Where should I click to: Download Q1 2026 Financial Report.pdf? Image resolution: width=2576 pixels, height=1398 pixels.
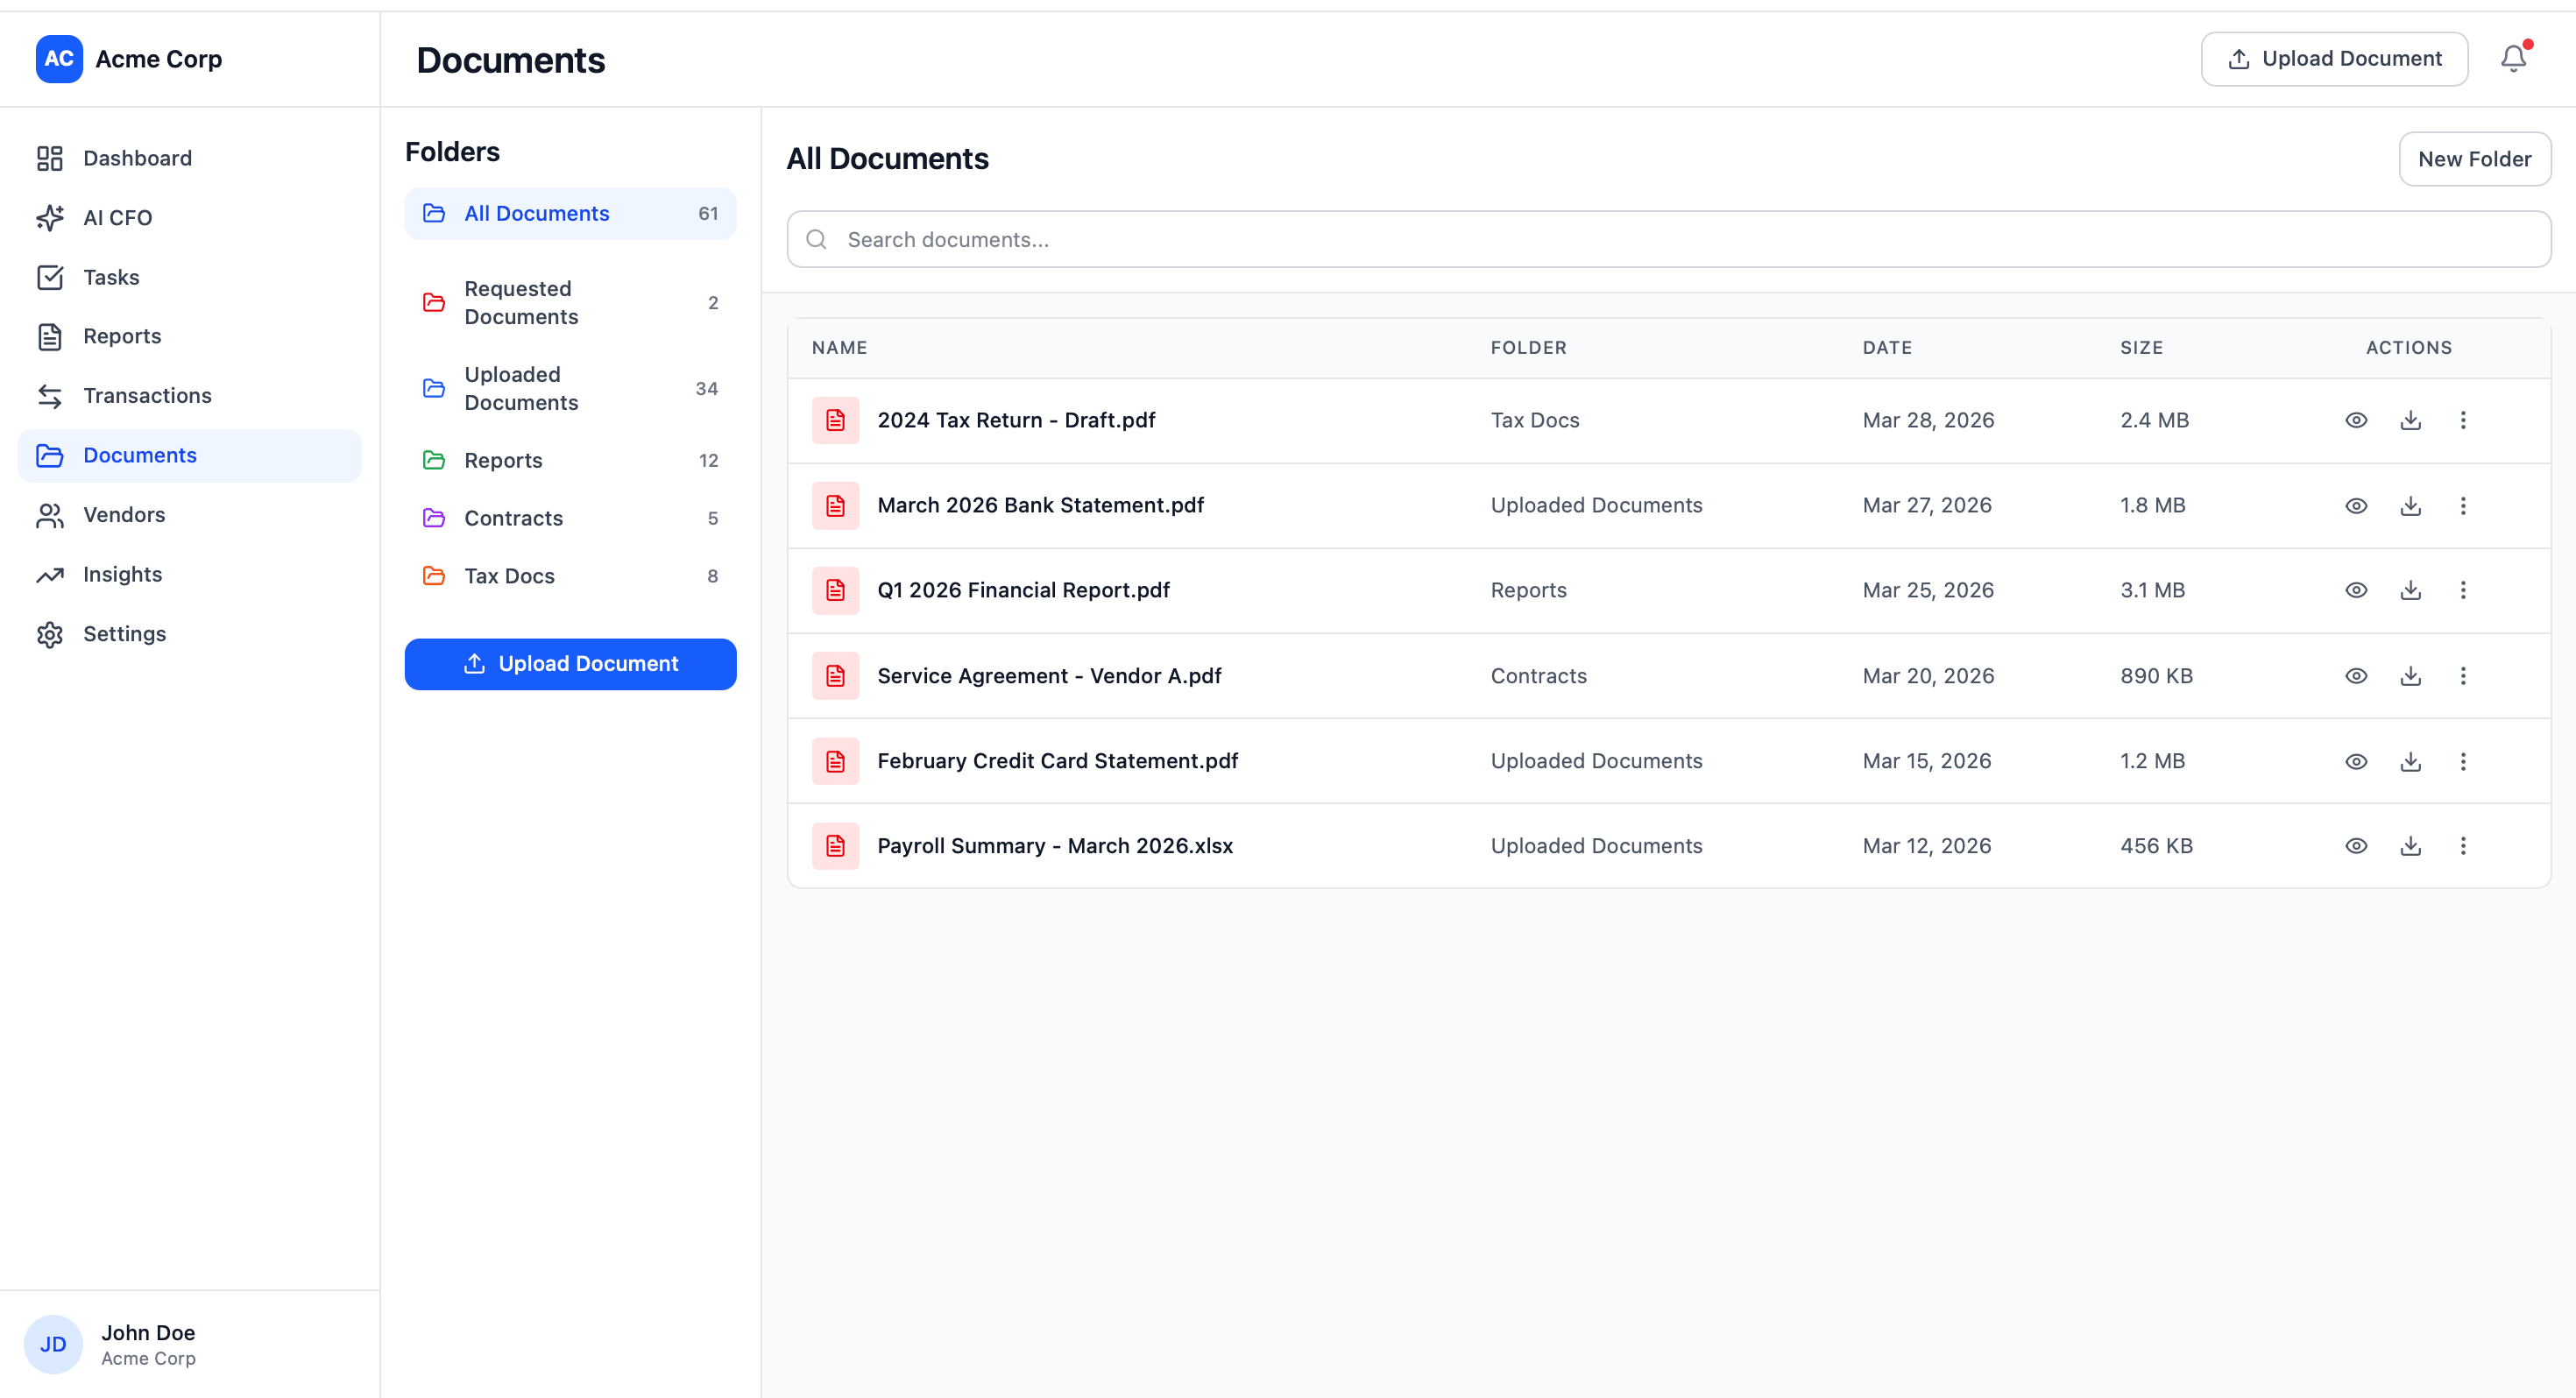coord(2411,590)
